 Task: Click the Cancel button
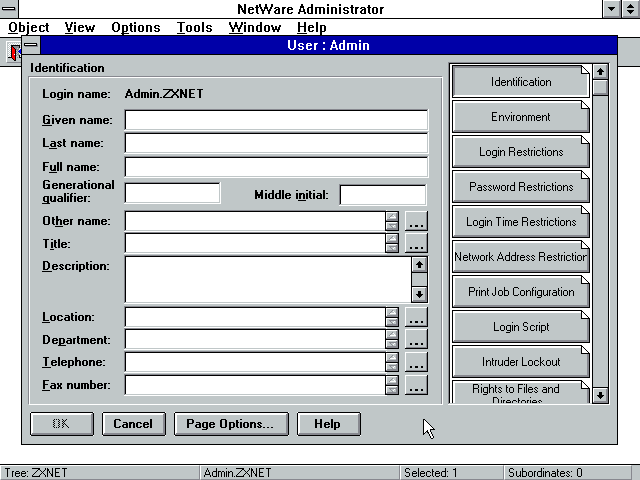(133, 424)
